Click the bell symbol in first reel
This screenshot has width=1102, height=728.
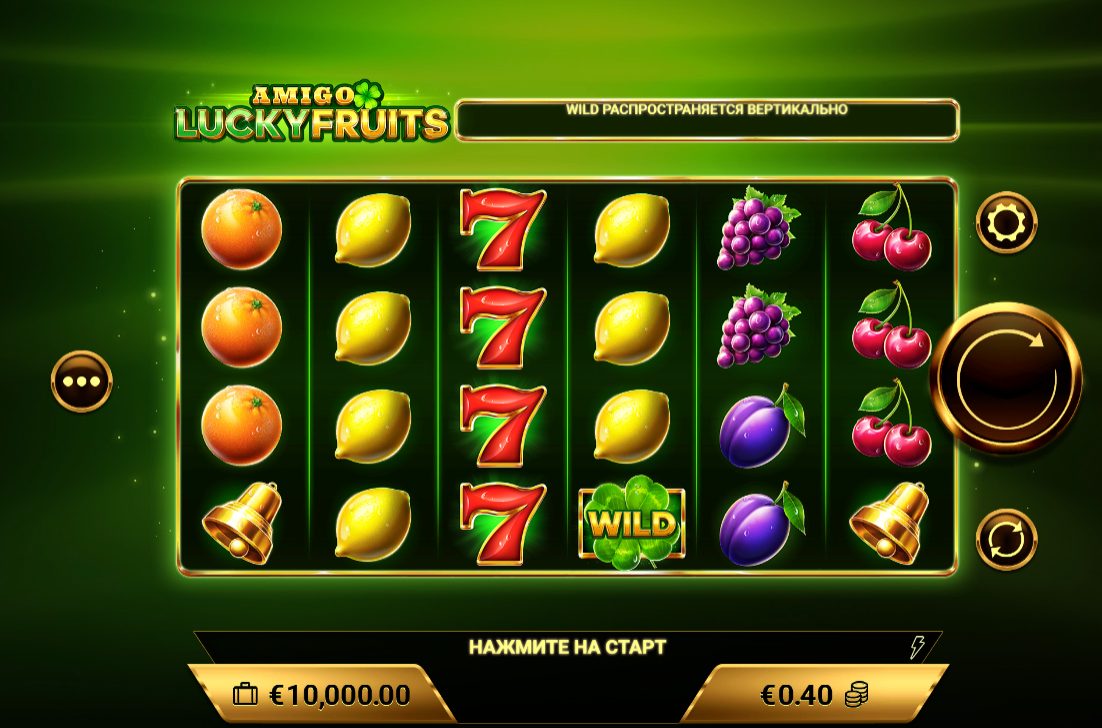tap(241, 523)
